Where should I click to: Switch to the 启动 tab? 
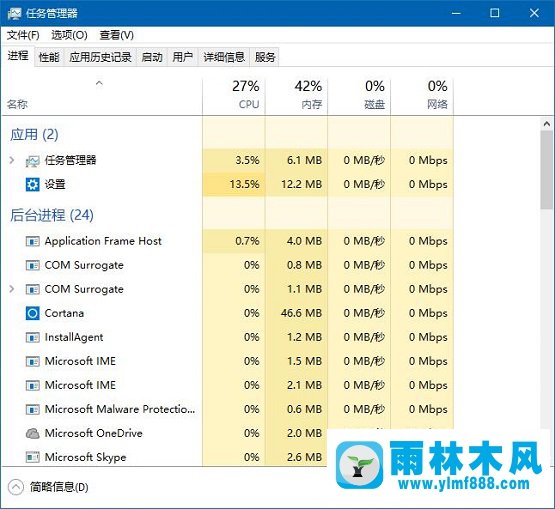point(152,57)
